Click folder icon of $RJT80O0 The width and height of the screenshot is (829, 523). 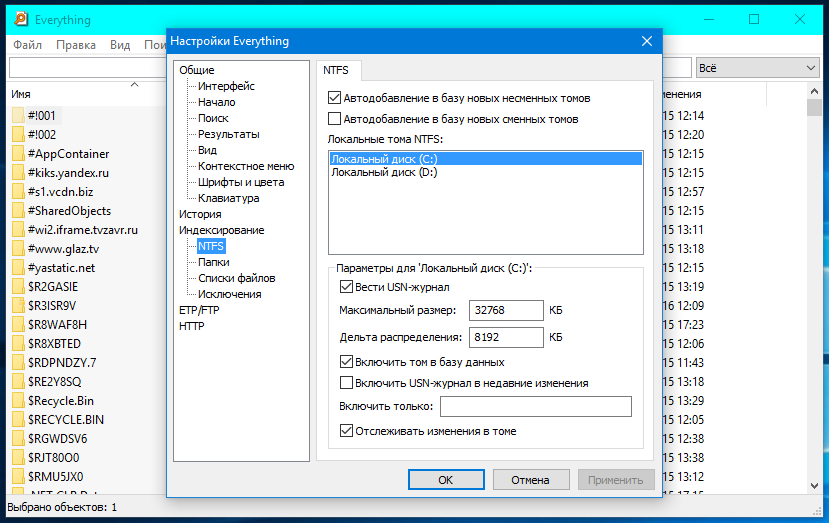[x=18, y=458]
